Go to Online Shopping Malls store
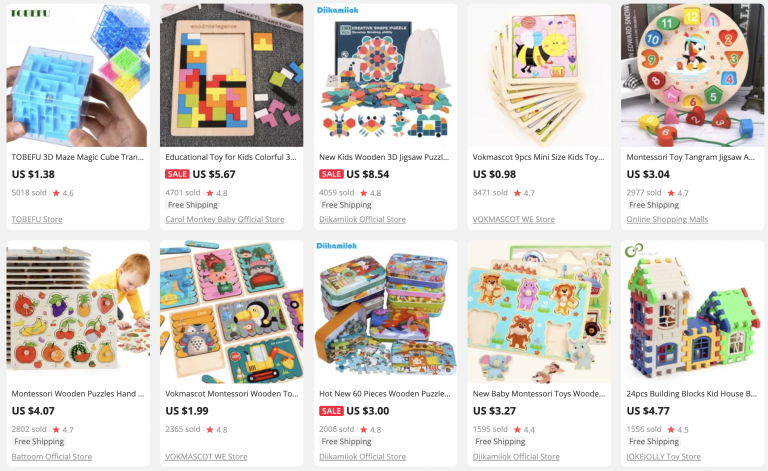Viewport: 768px width, 471px height. [x=667, y=219]
